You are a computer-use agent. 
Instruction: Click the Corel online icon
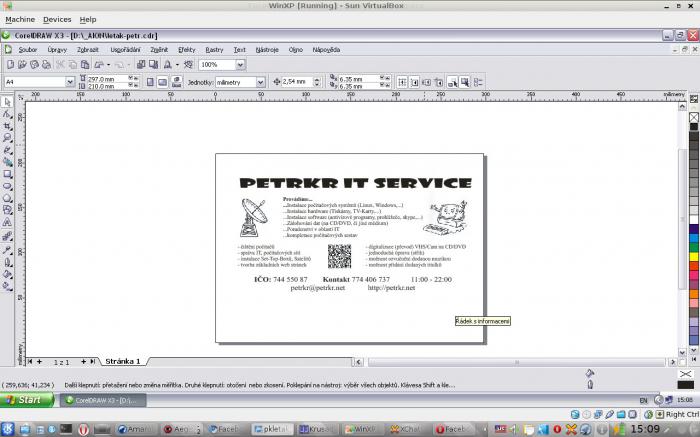point(188,65)
